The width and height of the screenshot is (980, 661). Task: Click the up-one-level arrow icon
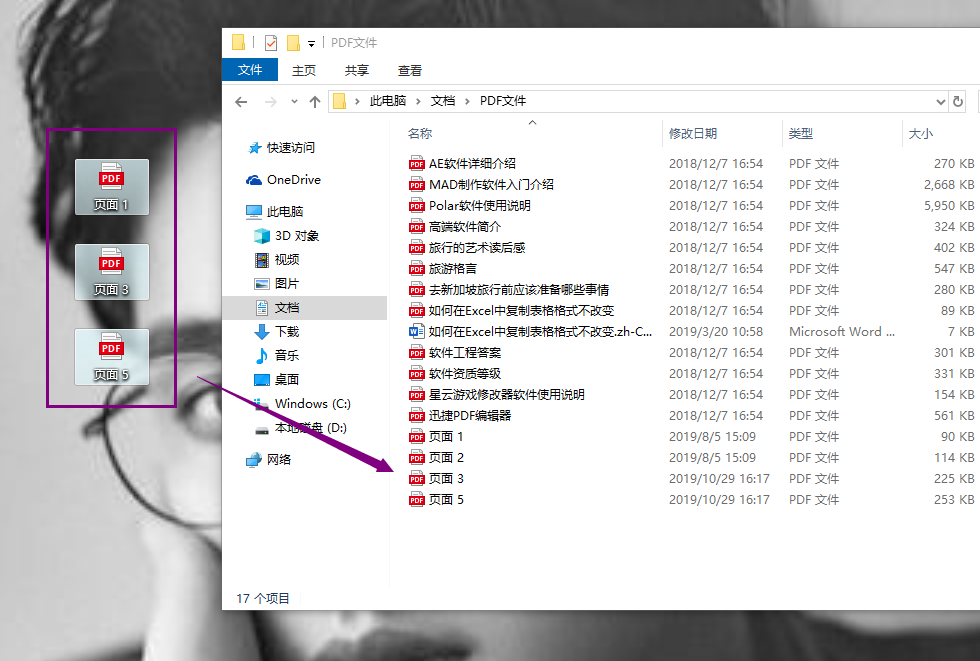[316, 101]
